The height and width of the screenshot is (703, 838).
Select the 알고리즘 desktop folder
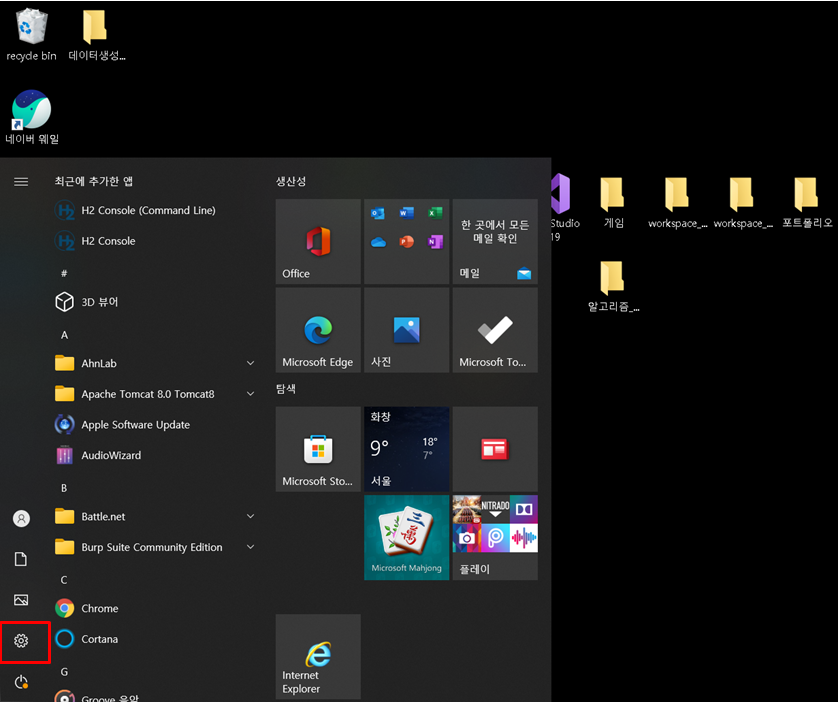pyautogui.click(x=613, y=286)
